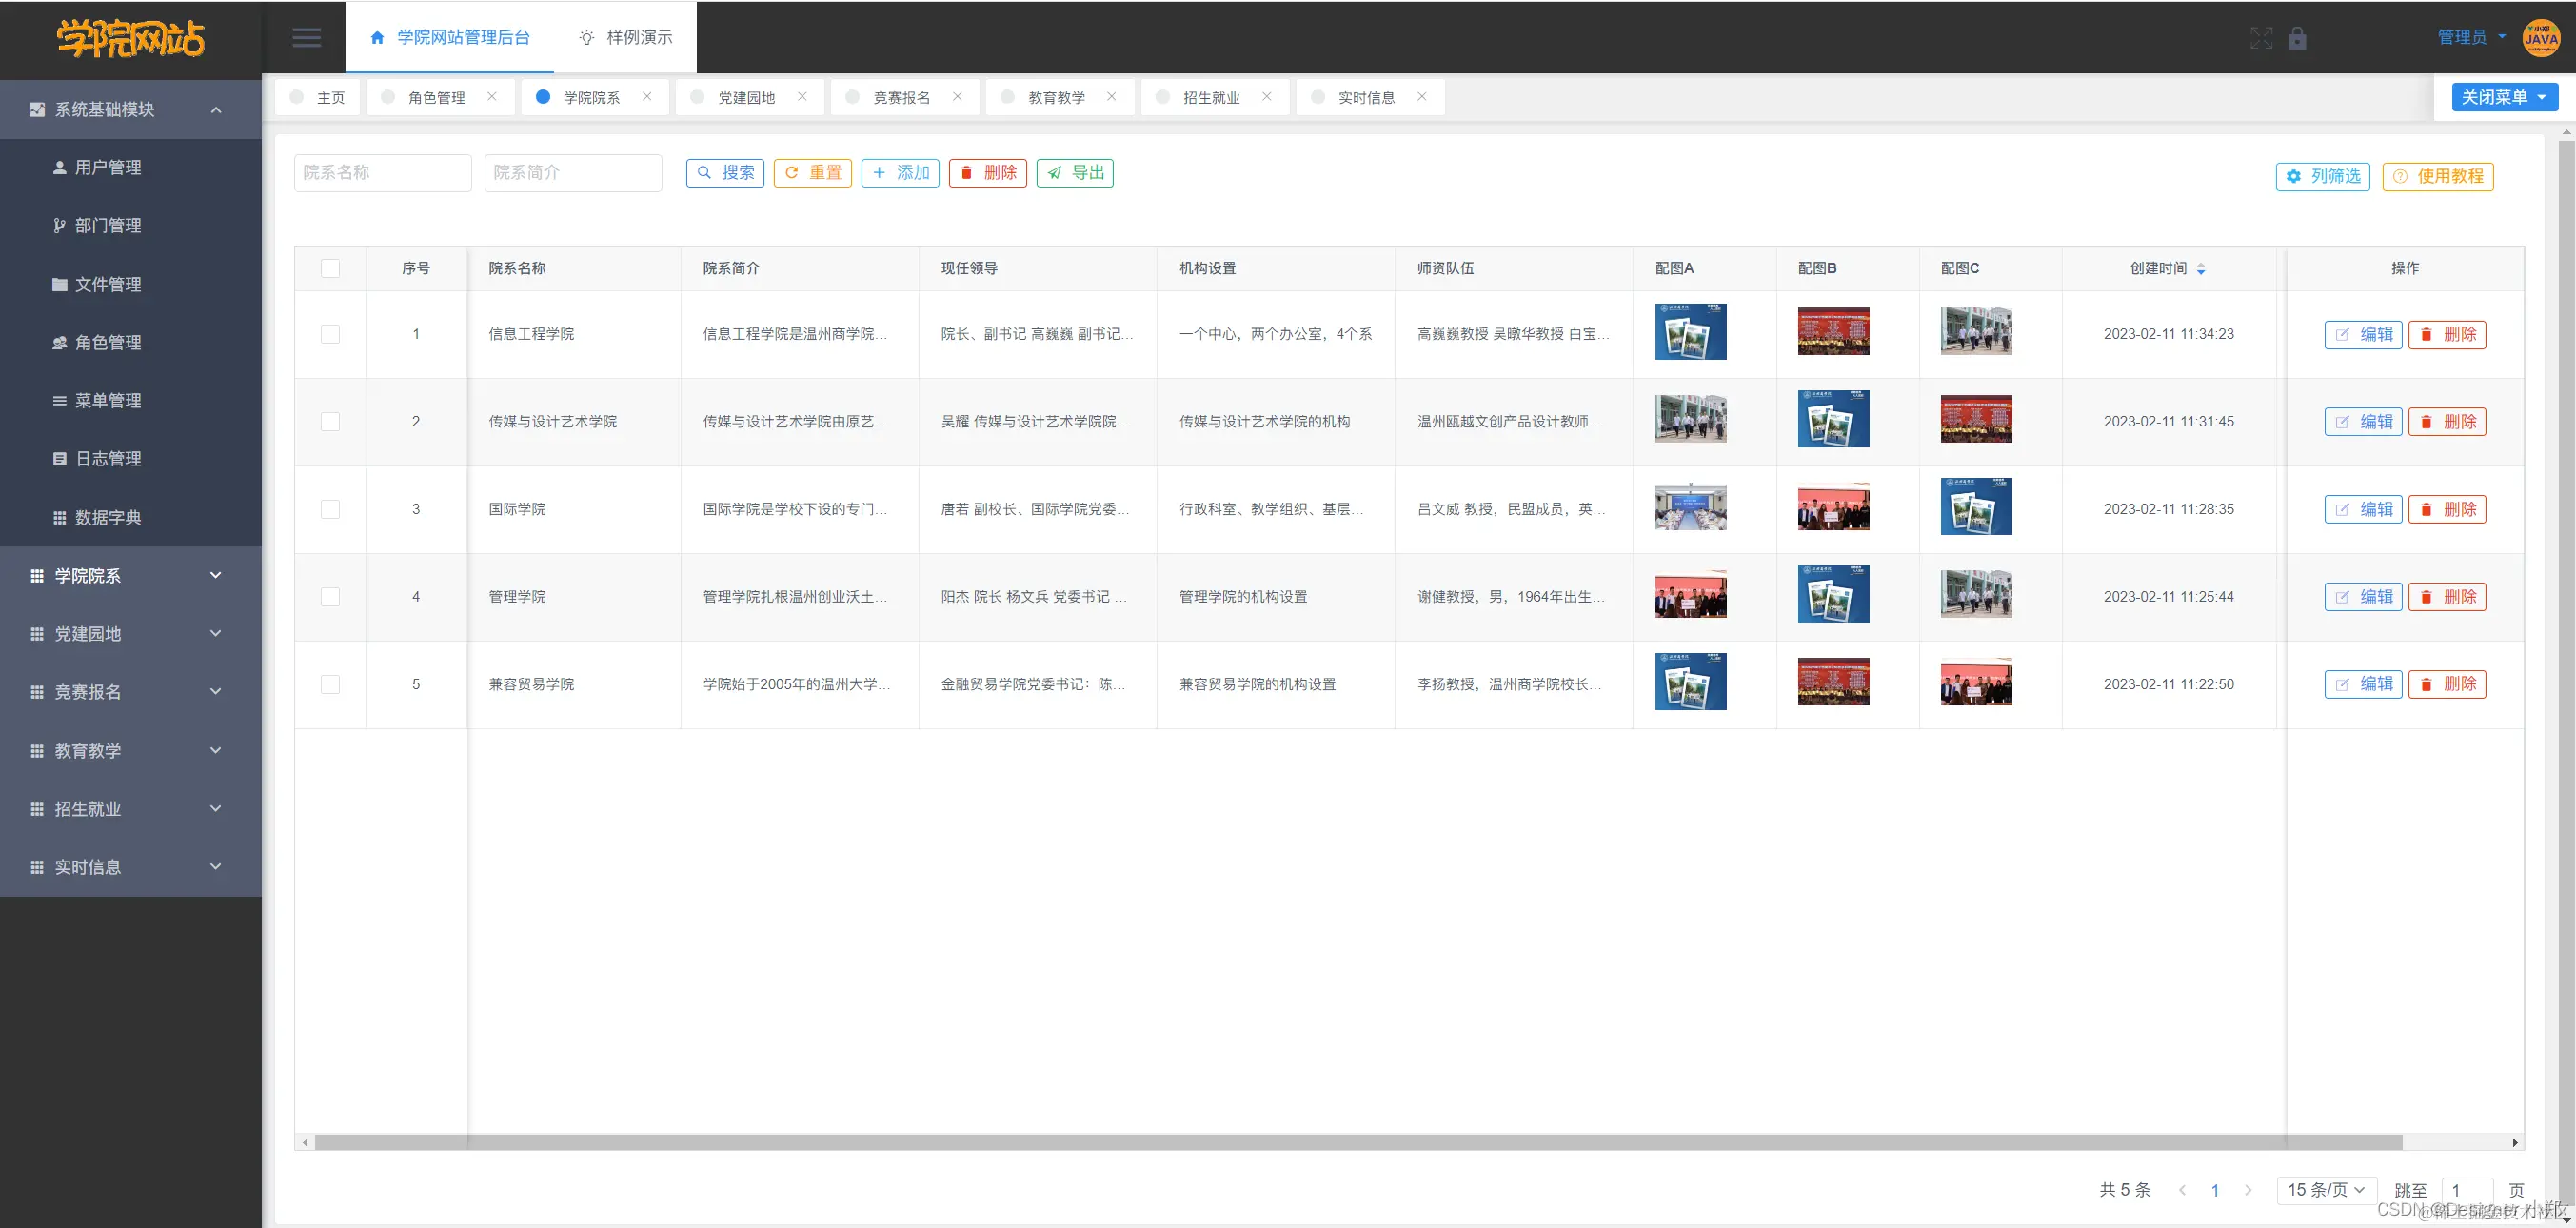Switch to the 竞赛报名 tab
The height and width of the screenshot is (1228, 2576).
click(901, 97)
